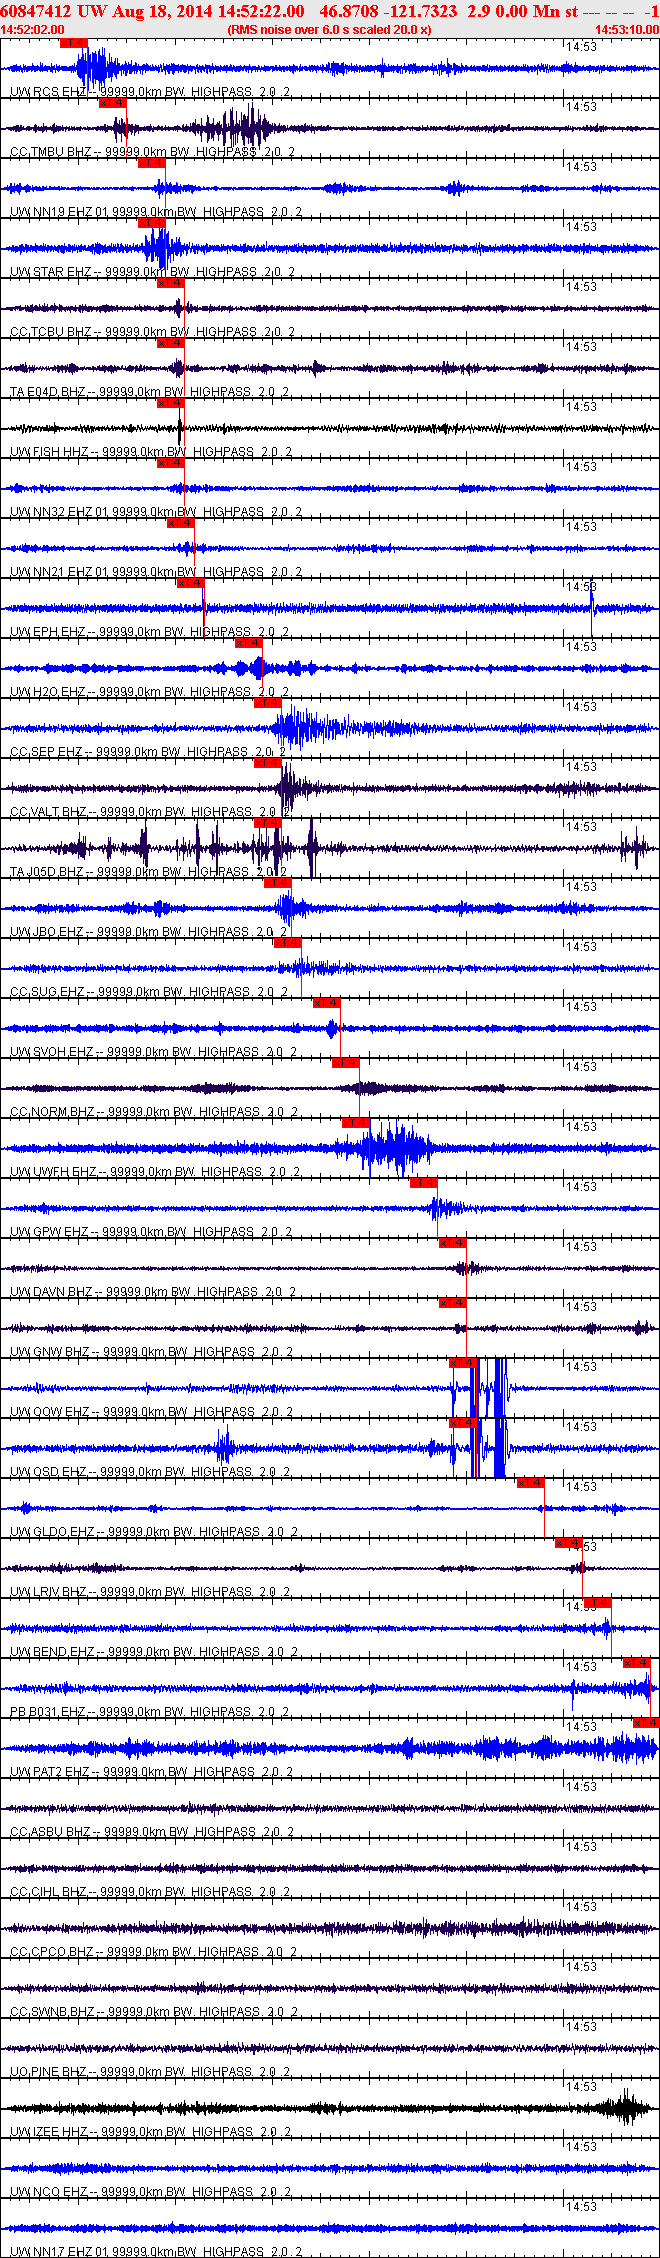Click the CC CIHL BHZ station label
Viewport: 660px width, 2258px height.
(48, 1892)
